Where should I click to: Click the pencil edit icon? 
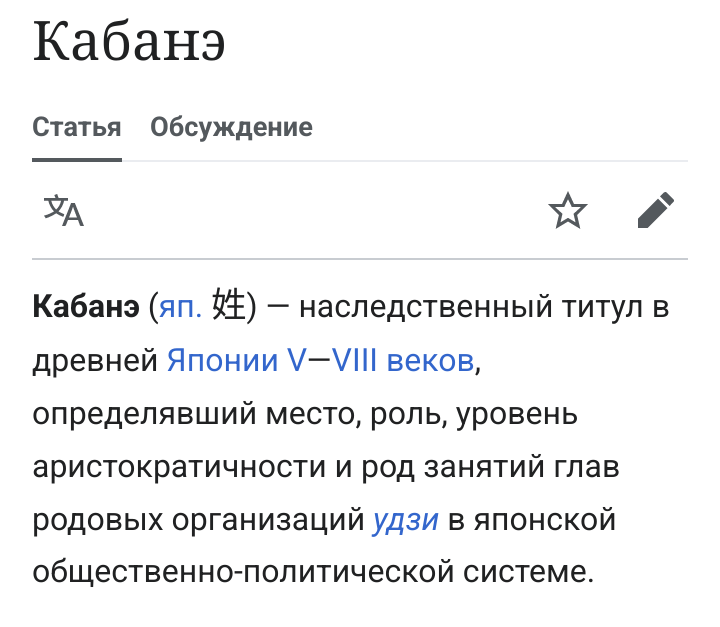click(x=656, y=210)
